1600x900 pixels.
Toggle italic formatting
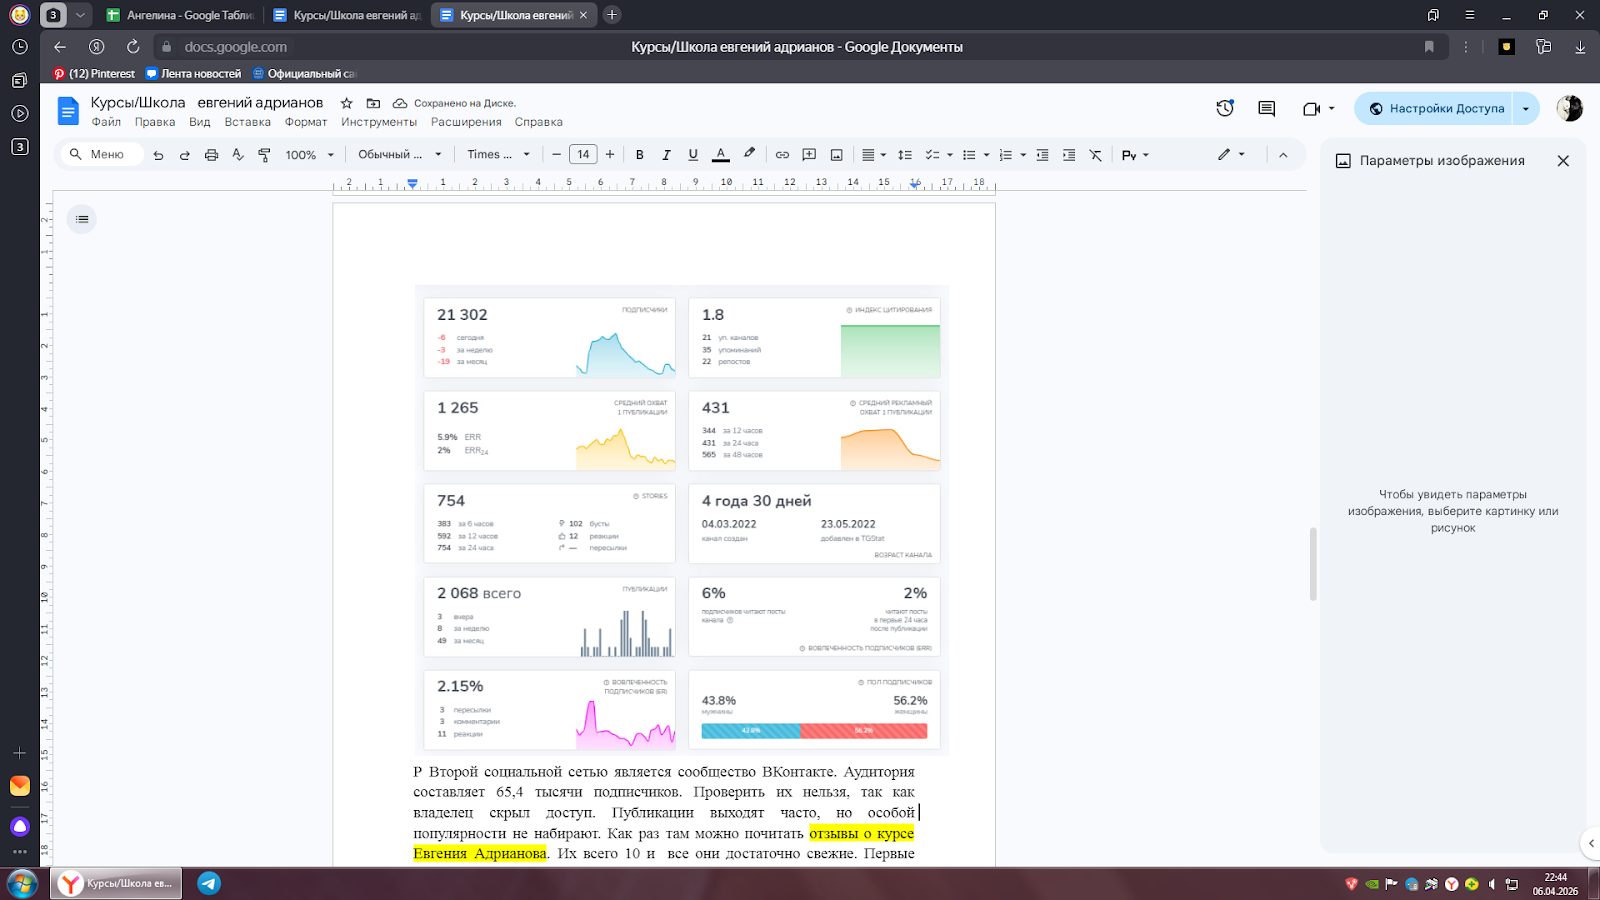(666, 155)
